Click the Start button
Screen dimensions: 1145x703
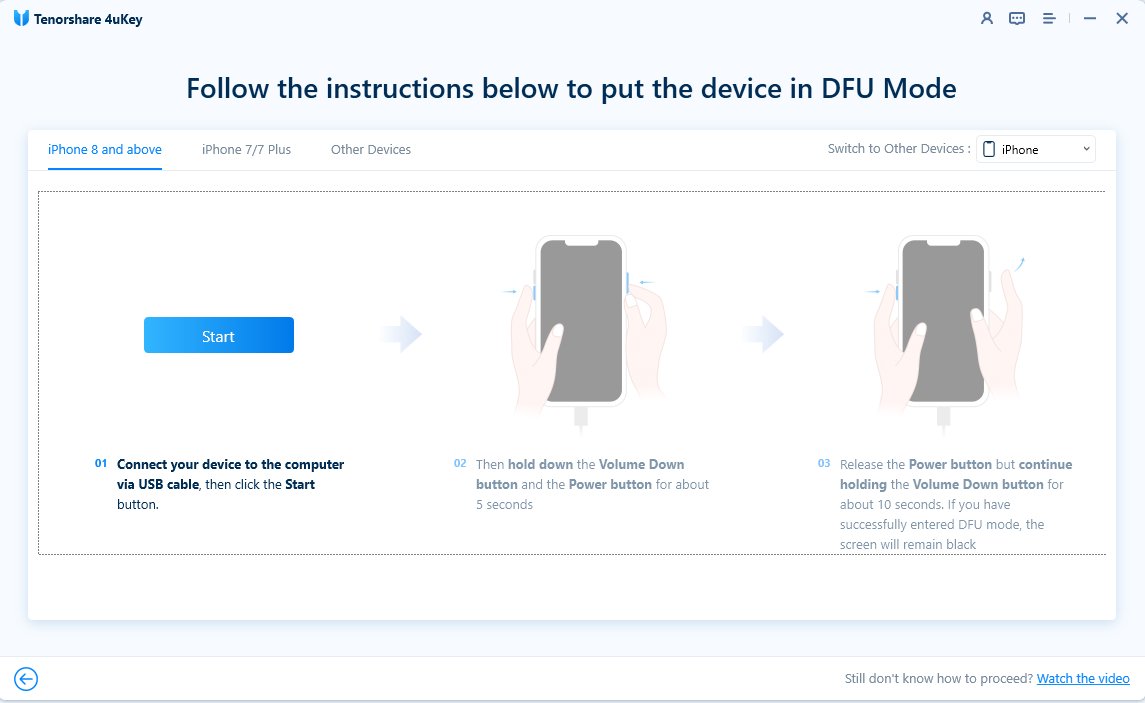(218, 335)
